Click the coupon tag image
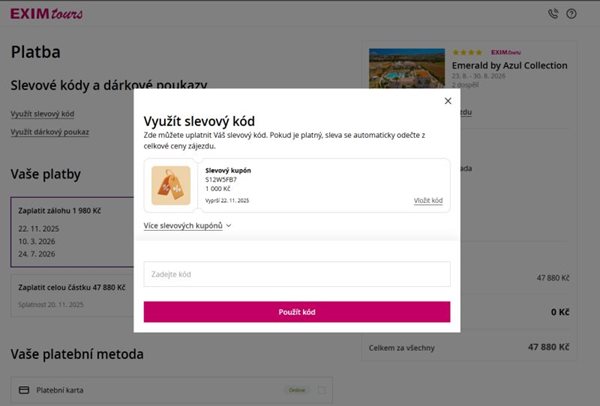The height and width of the screenshot is (406, 600). point(170,185)
